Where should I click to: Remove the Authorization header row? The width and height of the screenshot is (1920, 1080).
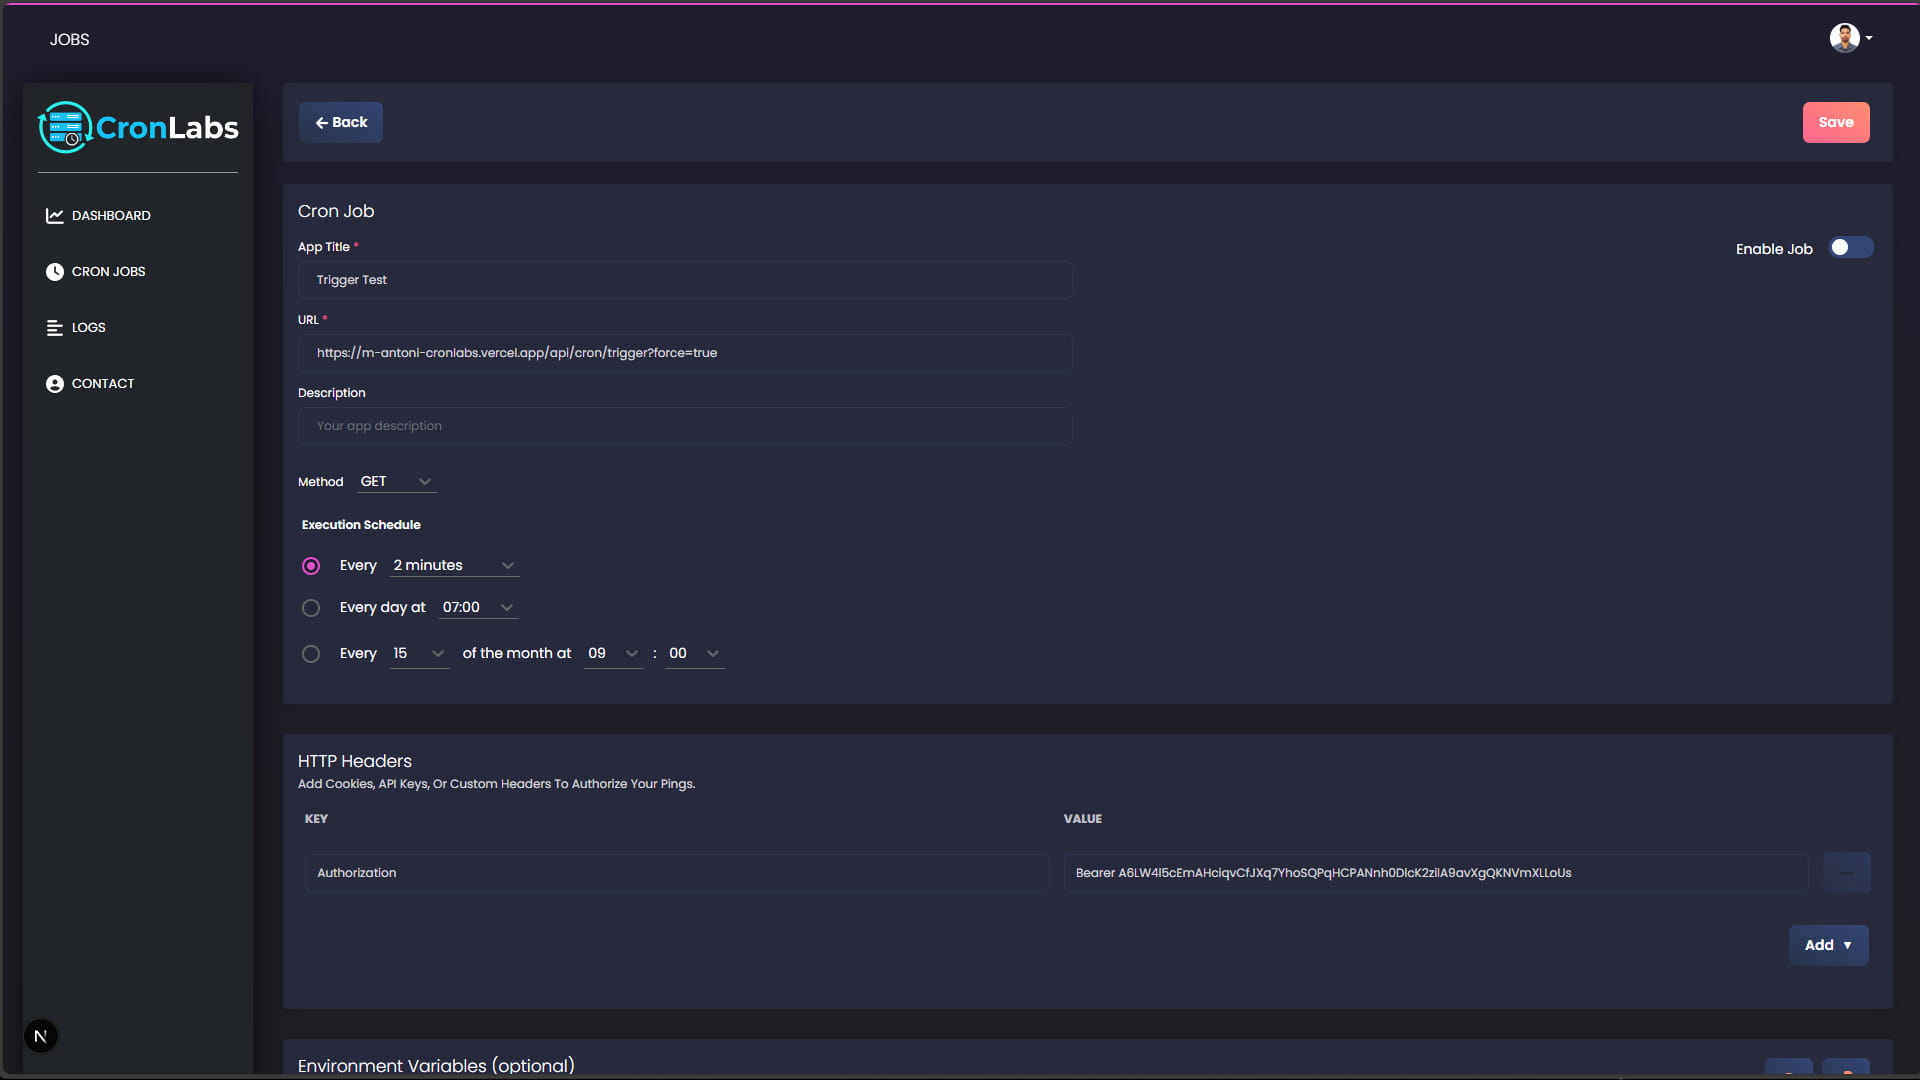click(1846, 873)
